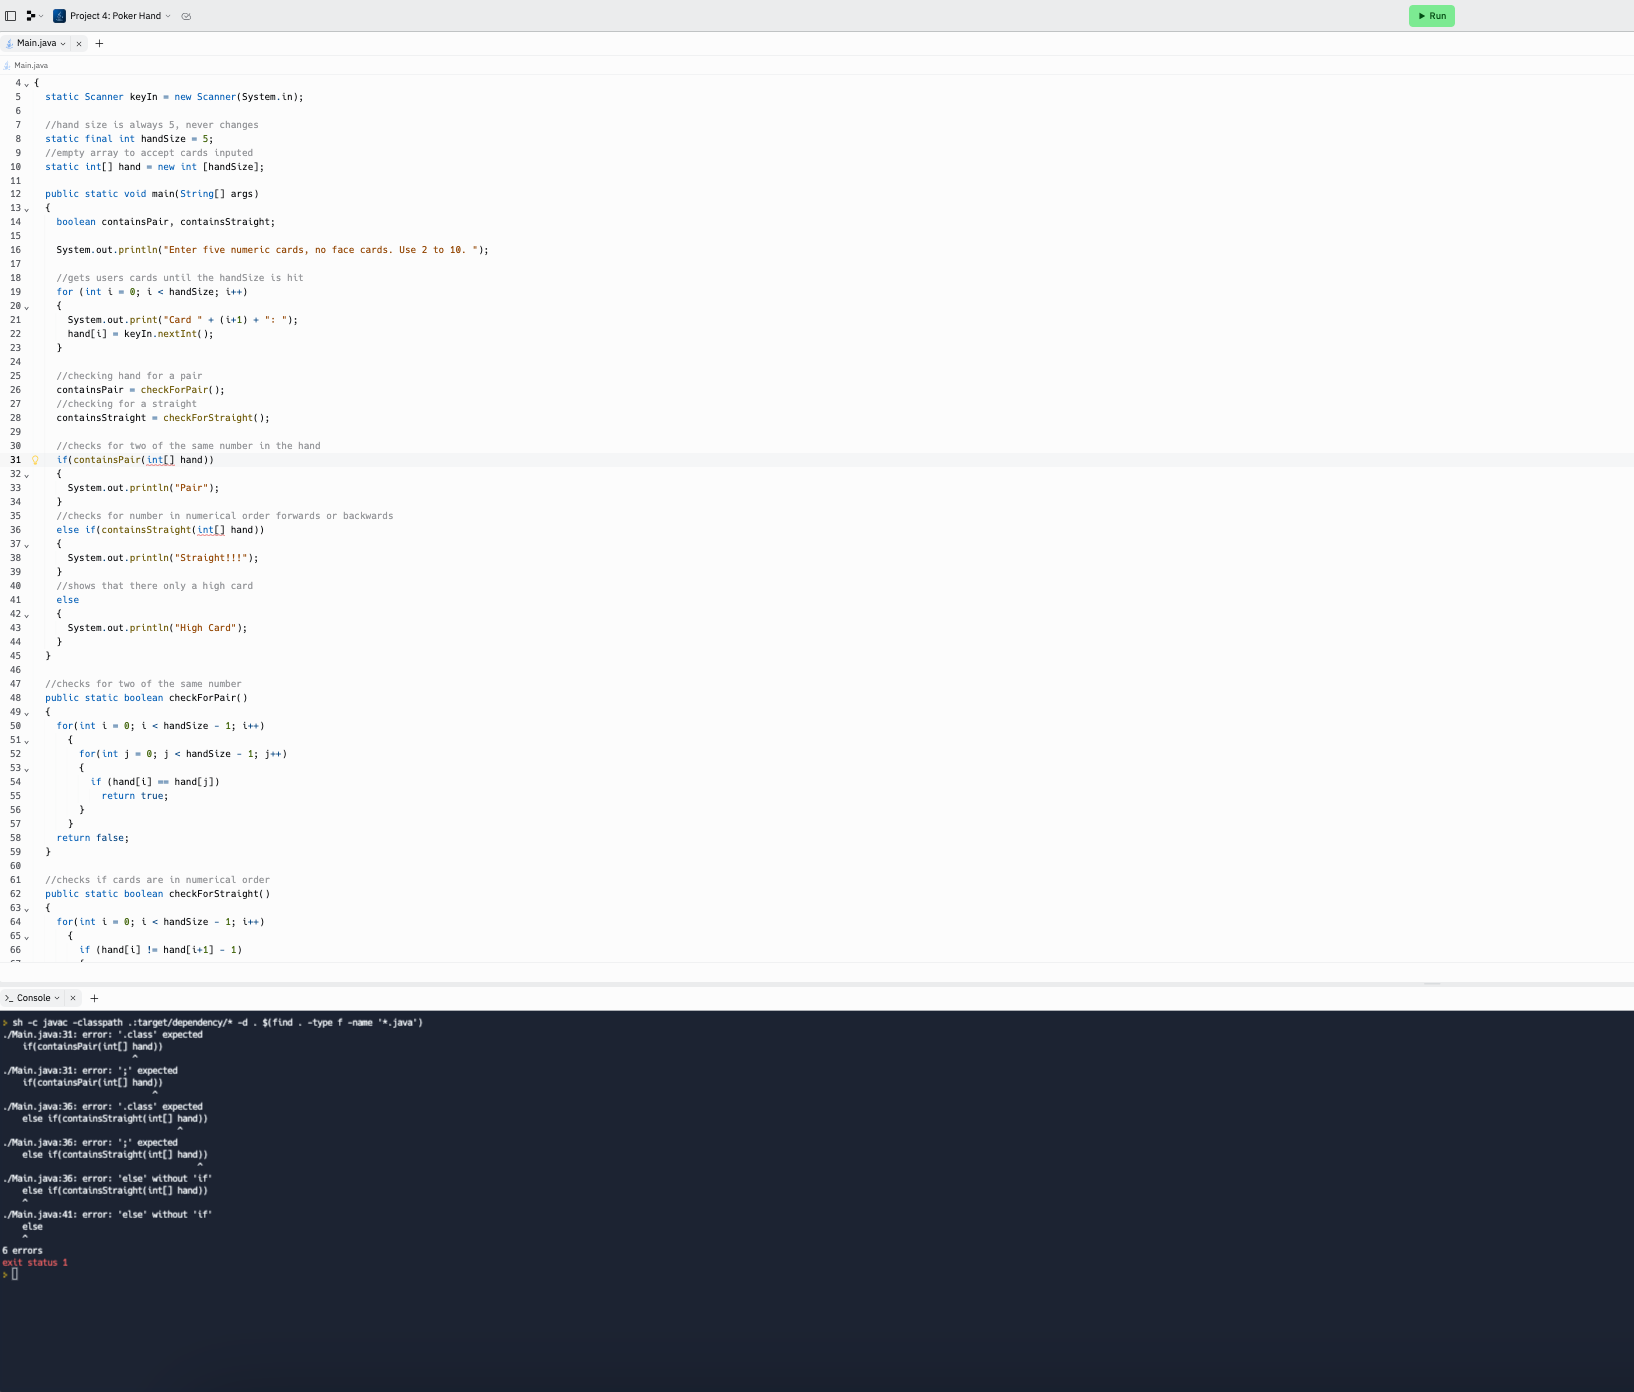The width and height of the screenshot is (1634, 1392).
Task: Collapse the main method fold at line 13
Action: coord(27,208)
